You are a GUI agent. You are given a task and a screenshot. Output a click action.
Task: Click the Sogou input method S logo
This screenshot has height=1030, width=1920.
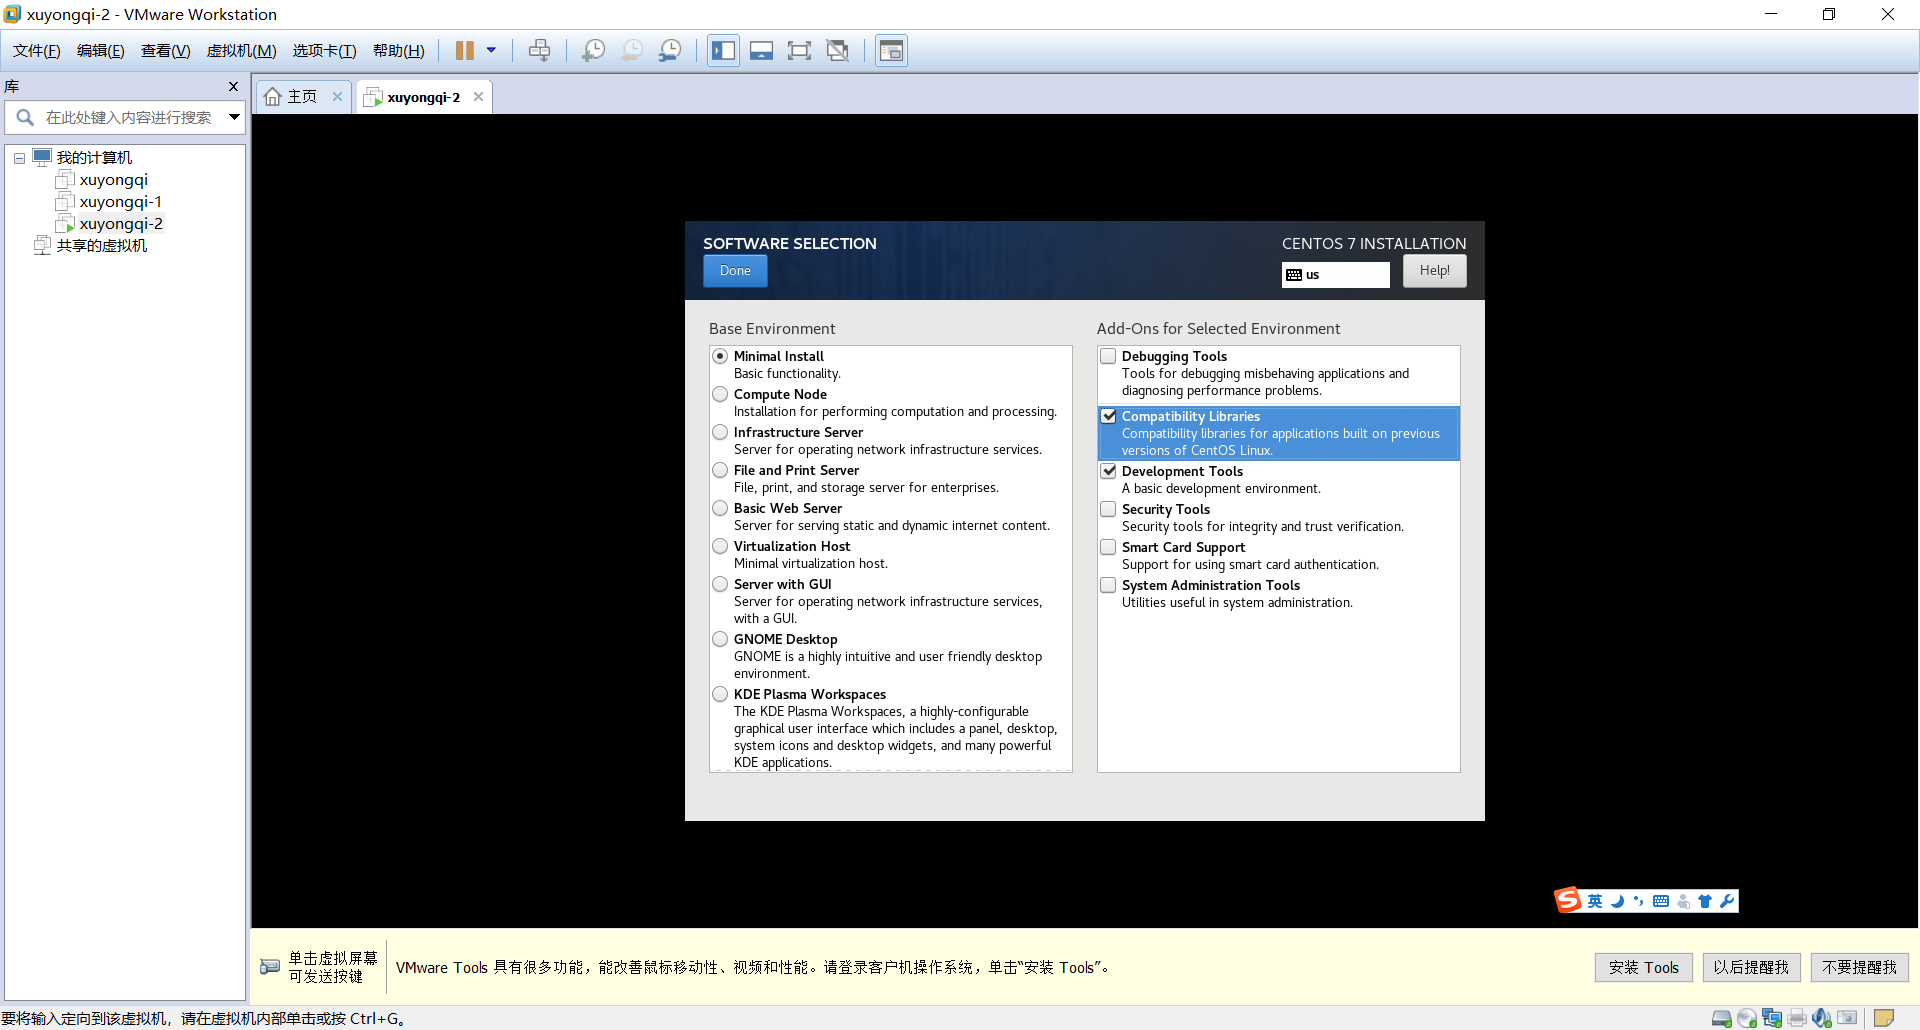(x=1568, y=900)
